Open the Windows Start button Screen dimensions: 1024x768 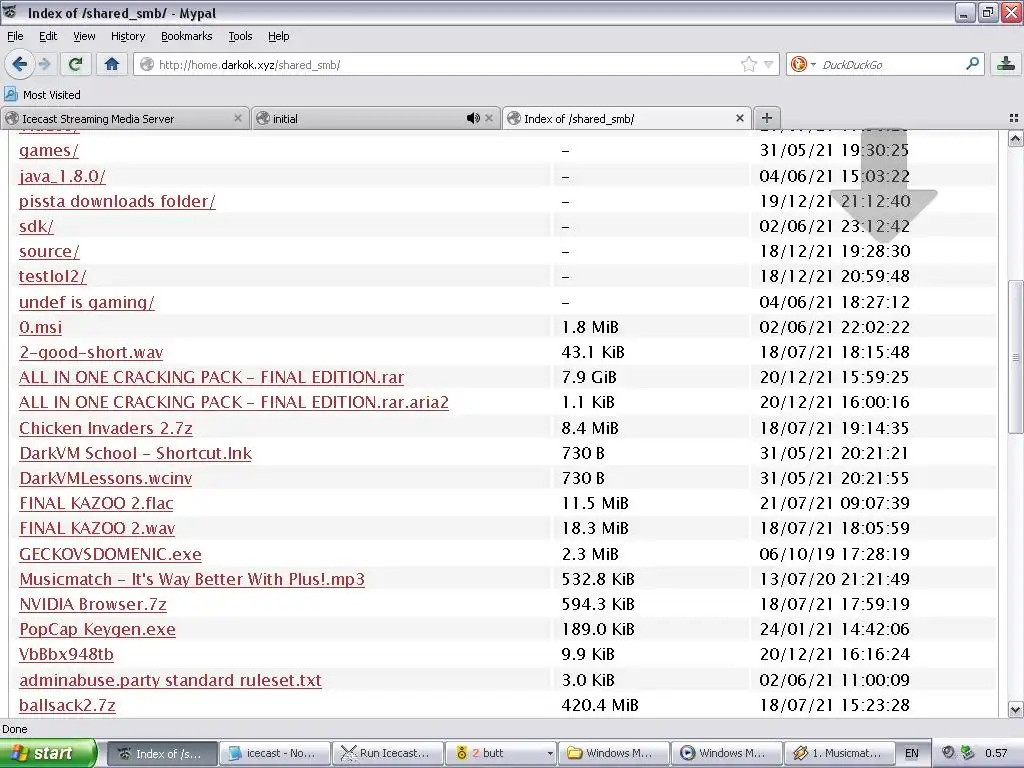click(x=48, y=753)
